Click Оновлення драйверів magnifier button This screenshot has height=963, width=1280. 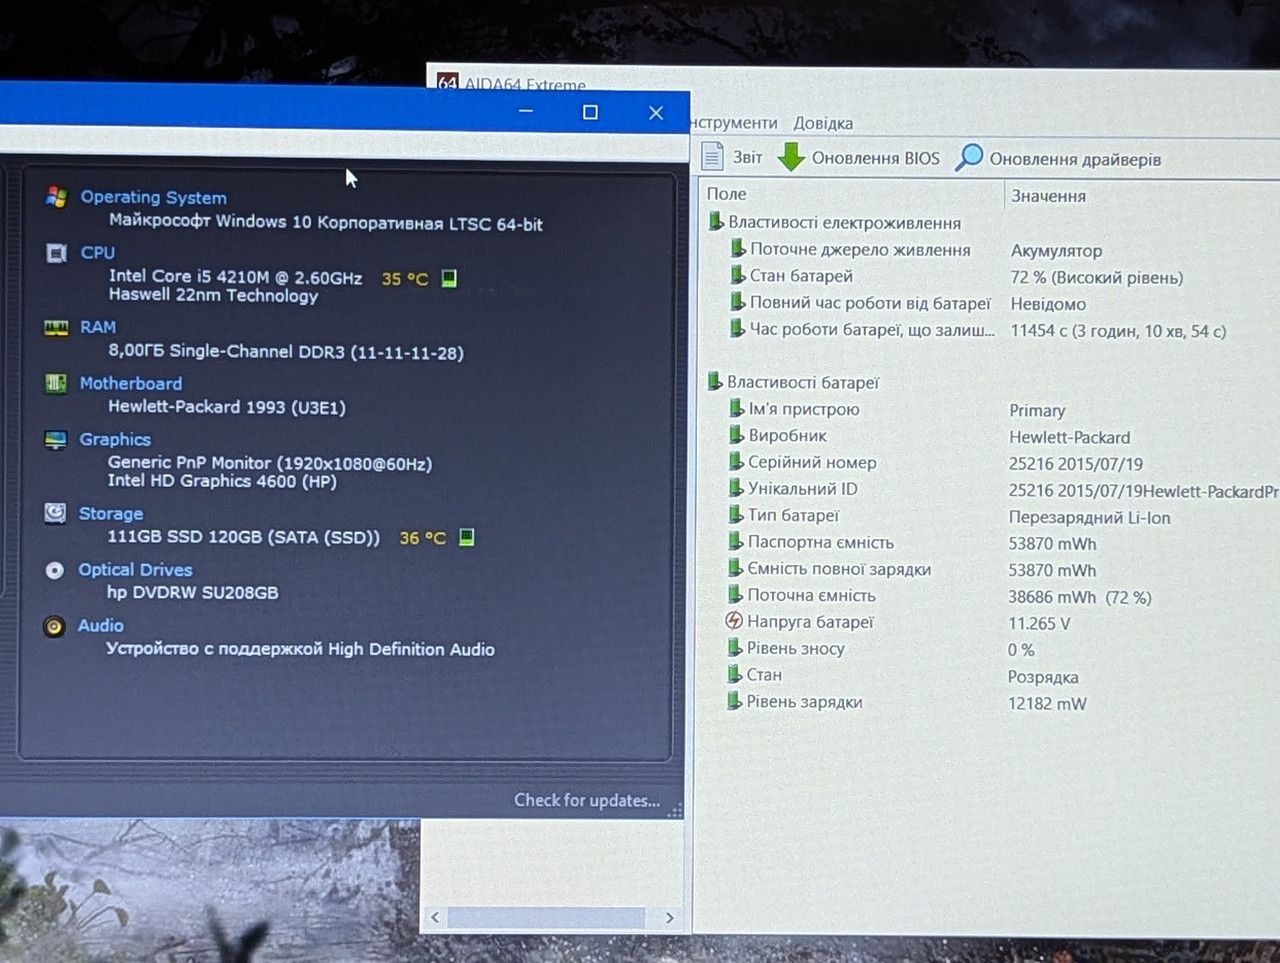point(1059,158)
